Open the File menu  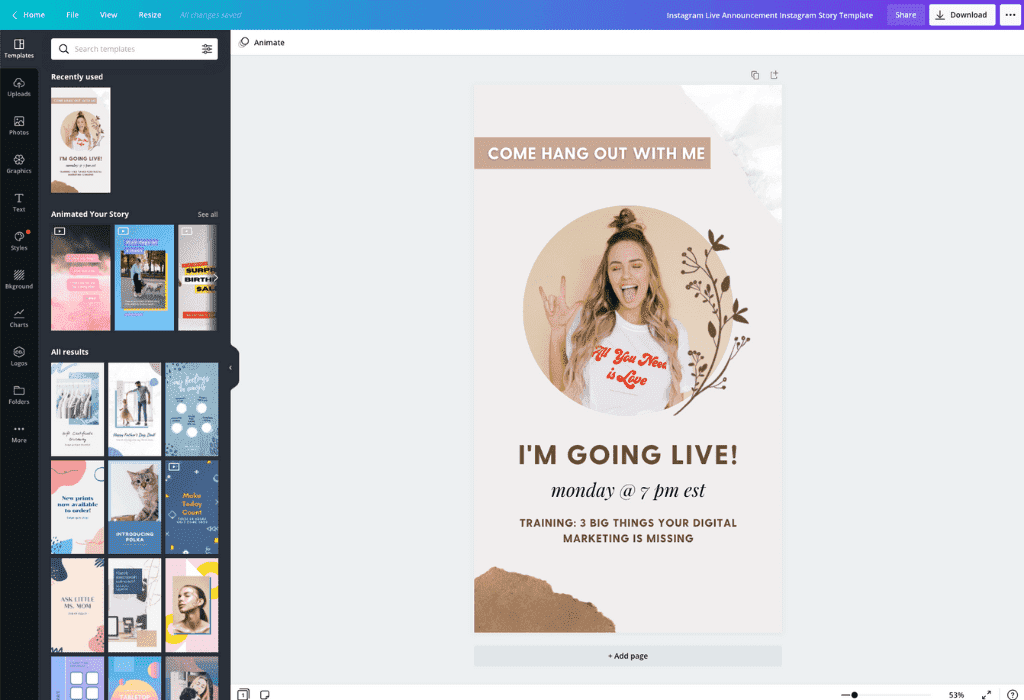point(72,15)
